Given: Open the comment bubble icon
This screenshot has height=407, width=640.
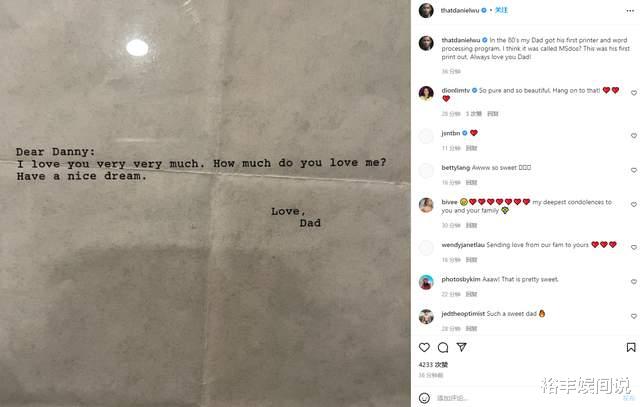Looking at the screenshot, I should click(443, 347).
